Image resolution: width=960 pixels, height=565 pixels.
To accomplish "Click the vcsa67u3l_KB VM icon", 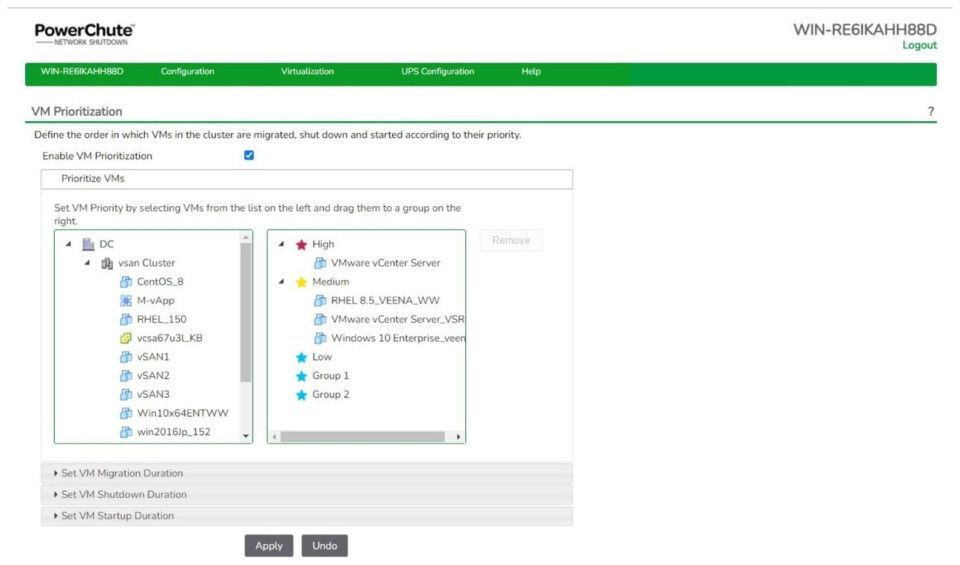I will point(126,338).
